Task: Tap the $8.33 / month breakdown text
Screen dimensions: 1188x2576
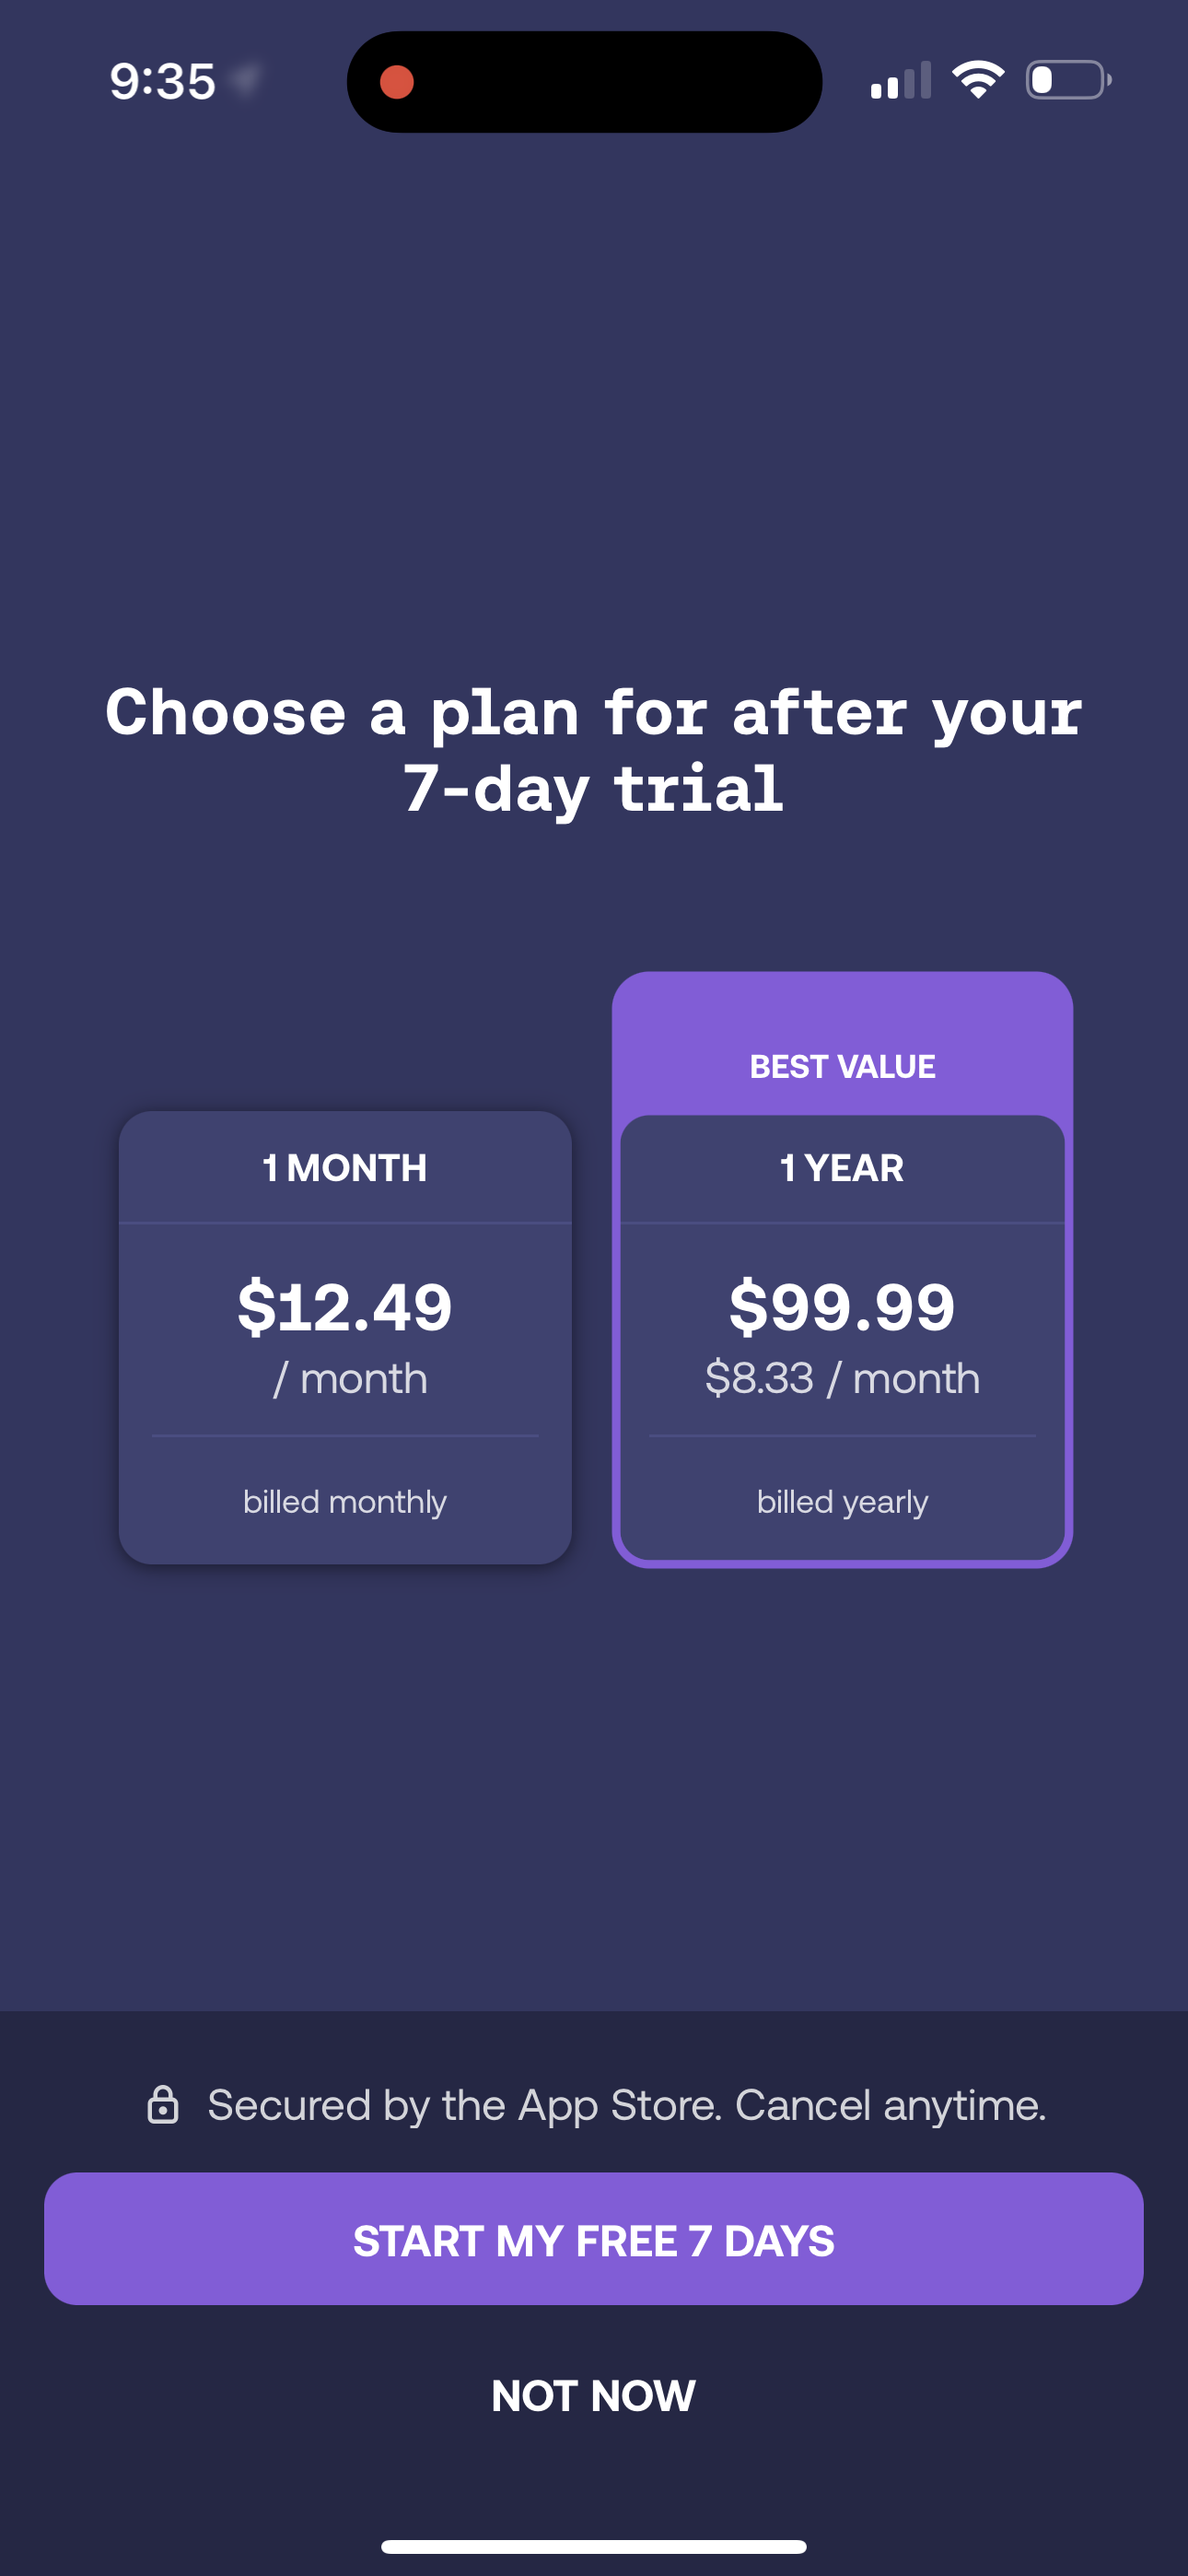Action: (842, 1379)
